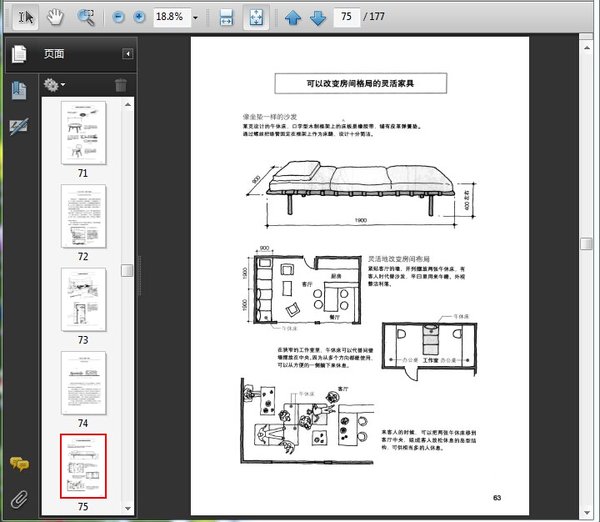Go to previous page with up arrow
This screenshot has width=600, height=522.
(293, 17)
